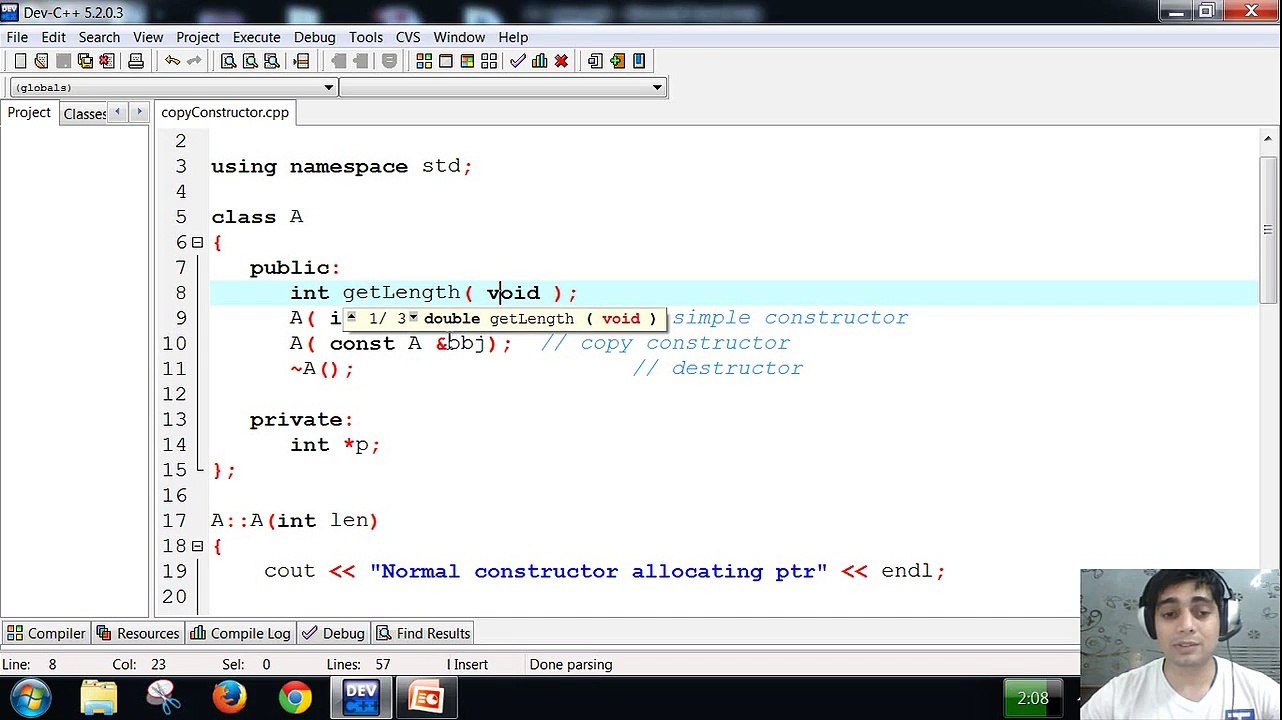The width and height of the screenshot is (1282, 720).
Task: Click the Rebuild All toolbar icon
Action: point(489,61)
